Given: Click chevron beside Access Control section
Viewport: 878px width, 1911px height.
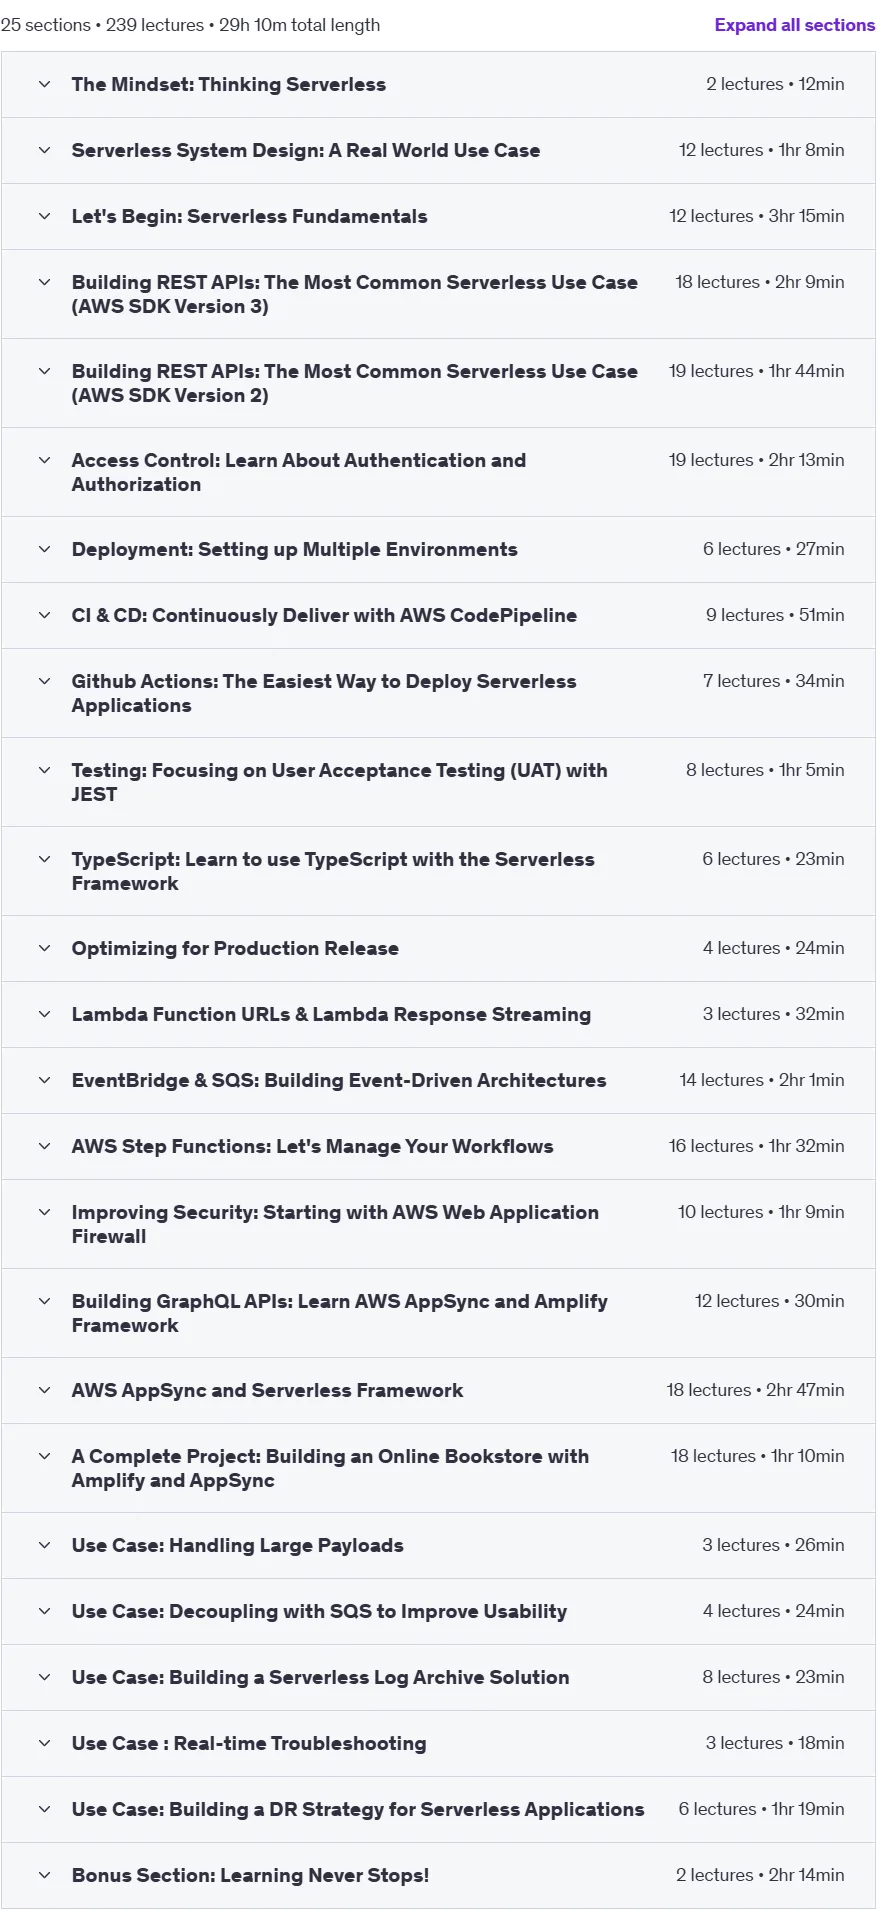Looking at the screenshot, I should tap(44, 460).
